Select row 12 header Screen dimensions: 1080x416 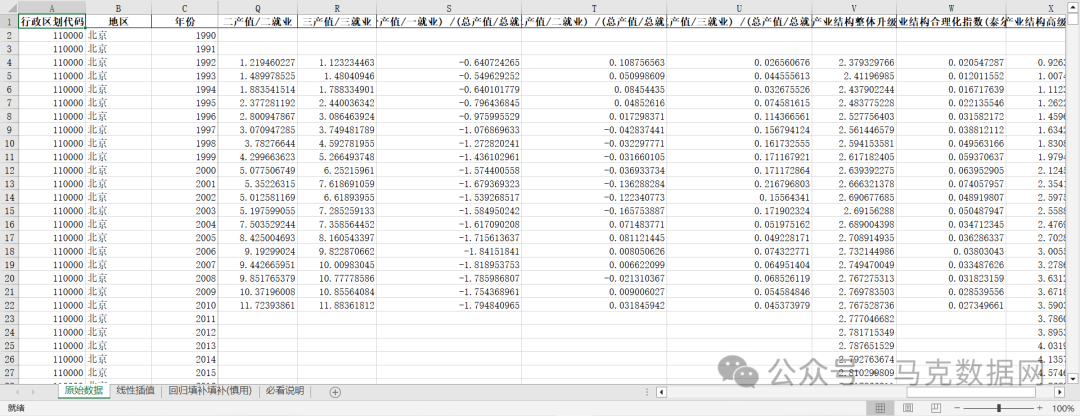[x=8, y=170]
